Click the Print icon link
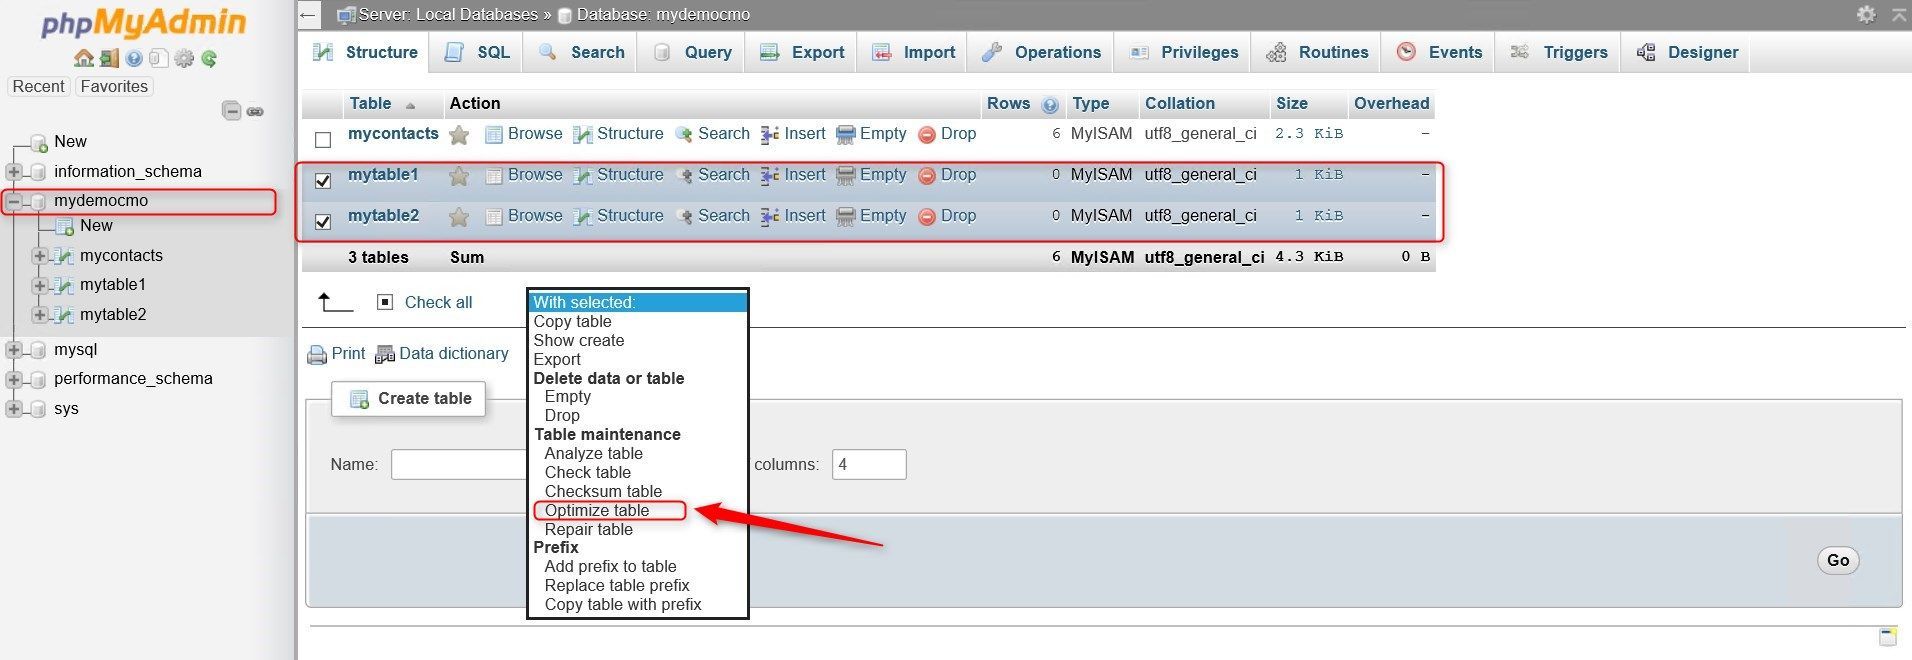Image resolution: width=1912 pixels, height=660 pixels. point(337,353)
